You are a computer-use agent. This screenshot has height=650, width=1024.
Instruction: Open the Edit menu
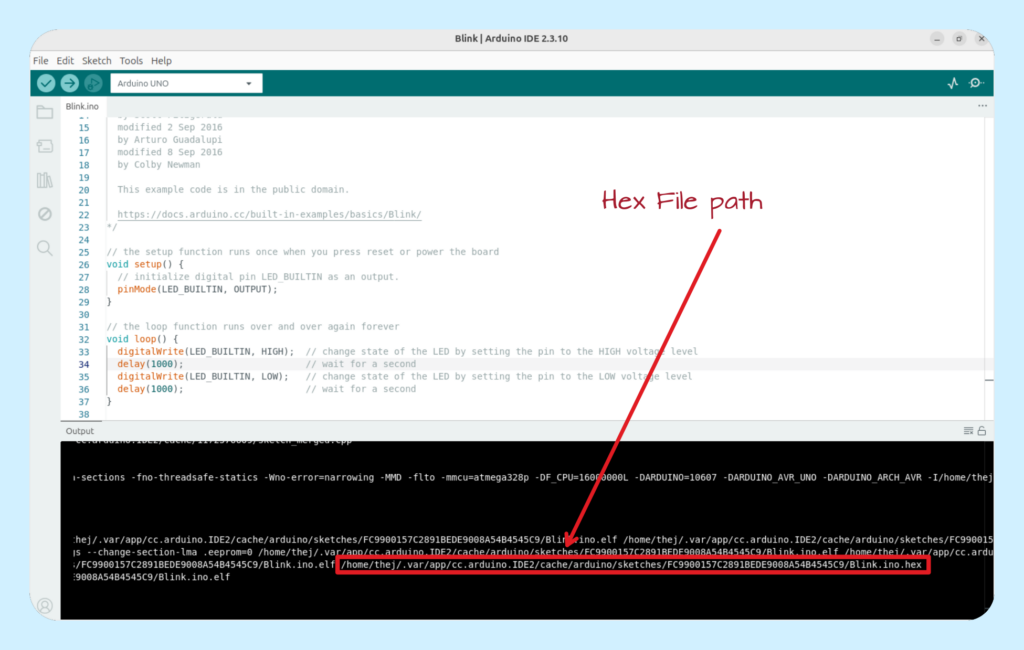coord(65,61)
